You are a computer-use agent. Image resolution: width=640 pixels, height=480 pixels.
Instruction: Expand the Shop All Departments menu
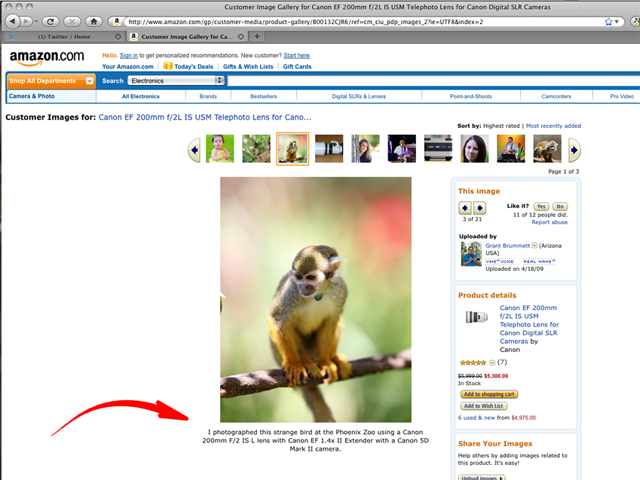[x=51, y=81]
